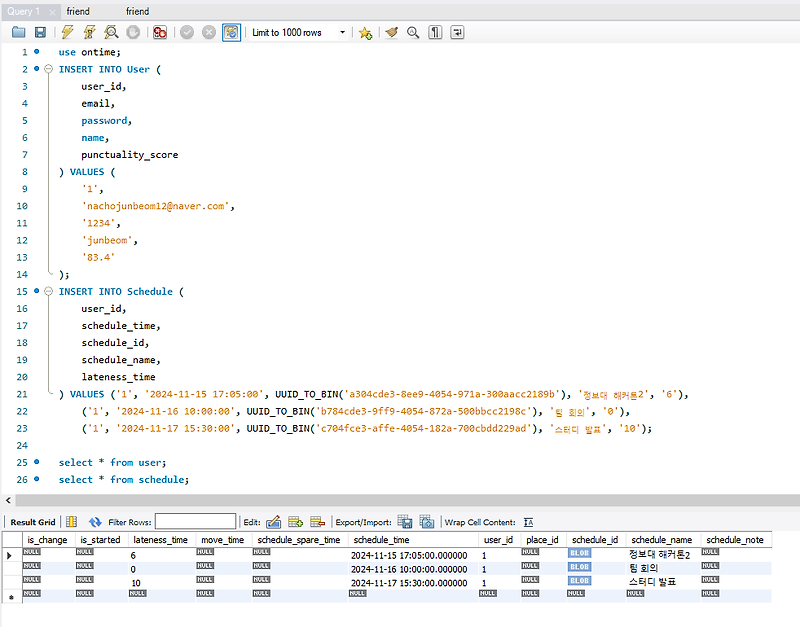Click the Filter Rows input field

coord(195,521)
